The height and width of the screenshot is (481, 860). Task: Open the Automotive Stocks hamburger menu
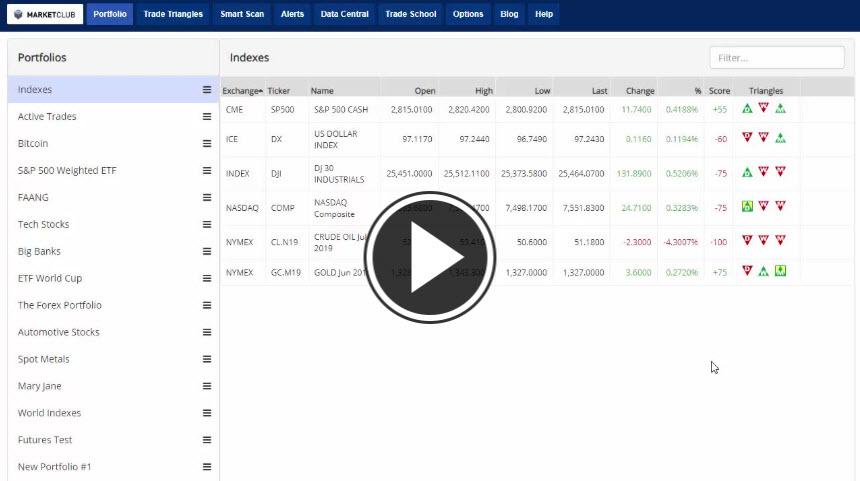pos(207,332)
